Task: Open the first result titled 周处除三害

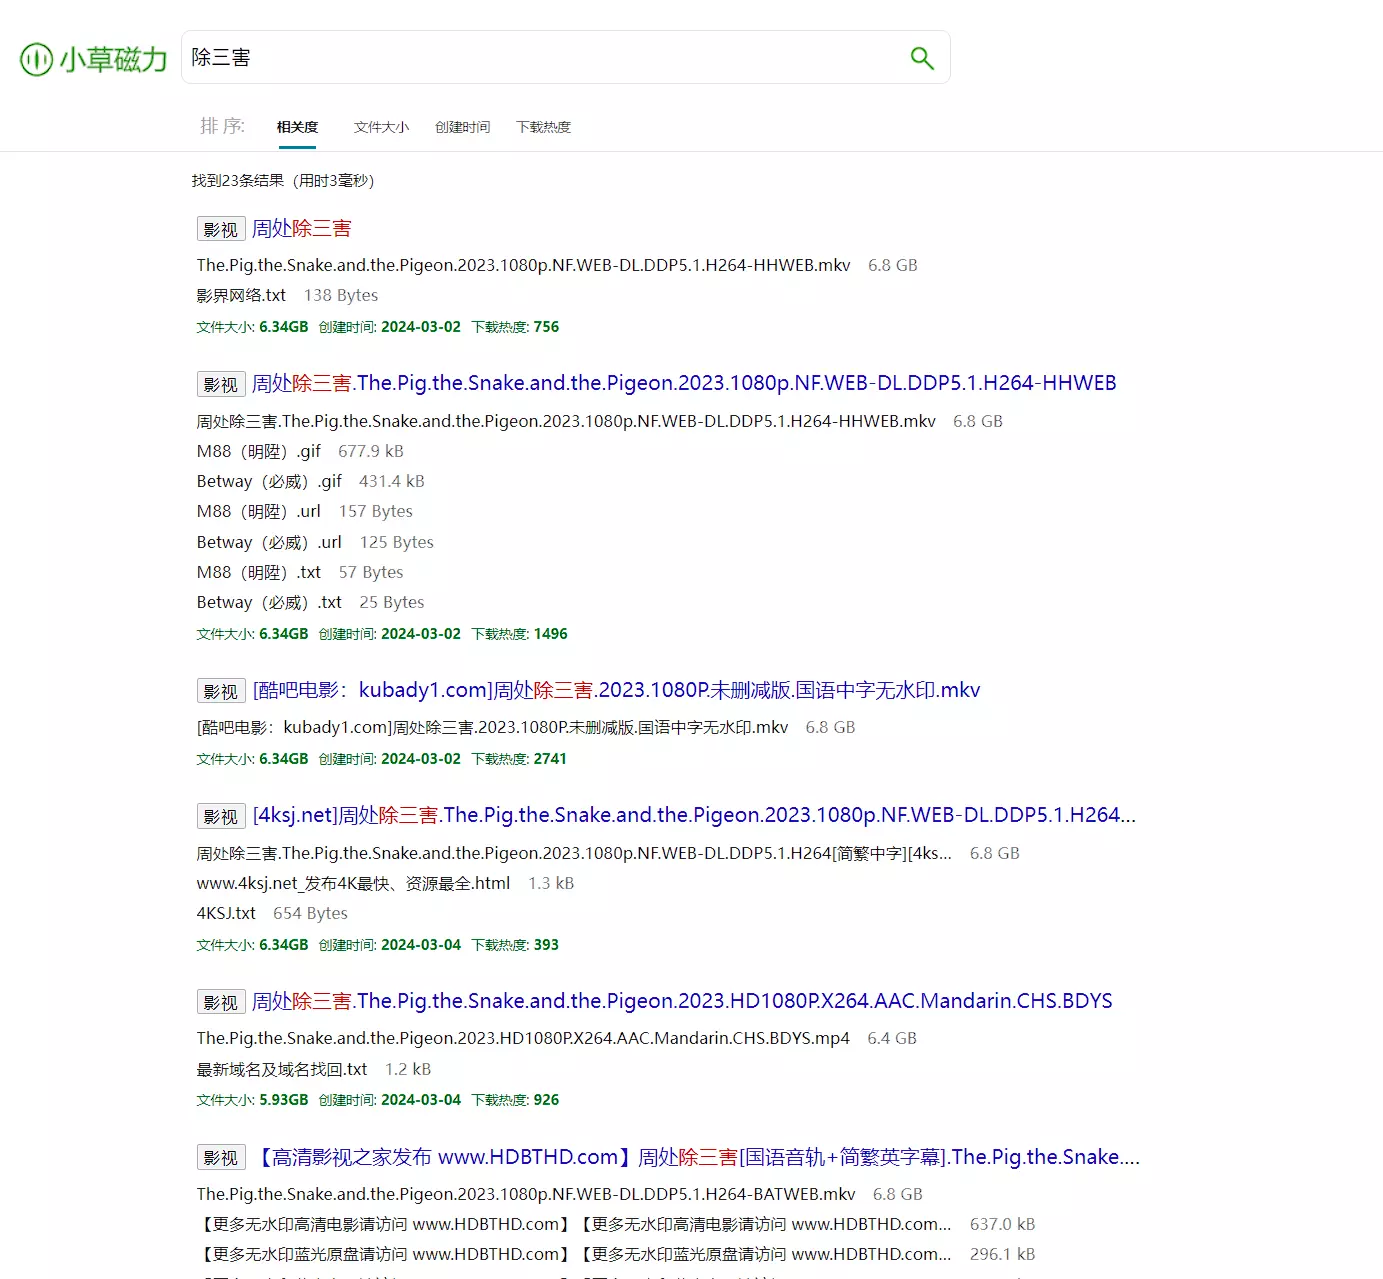Action: click(301, 229)
